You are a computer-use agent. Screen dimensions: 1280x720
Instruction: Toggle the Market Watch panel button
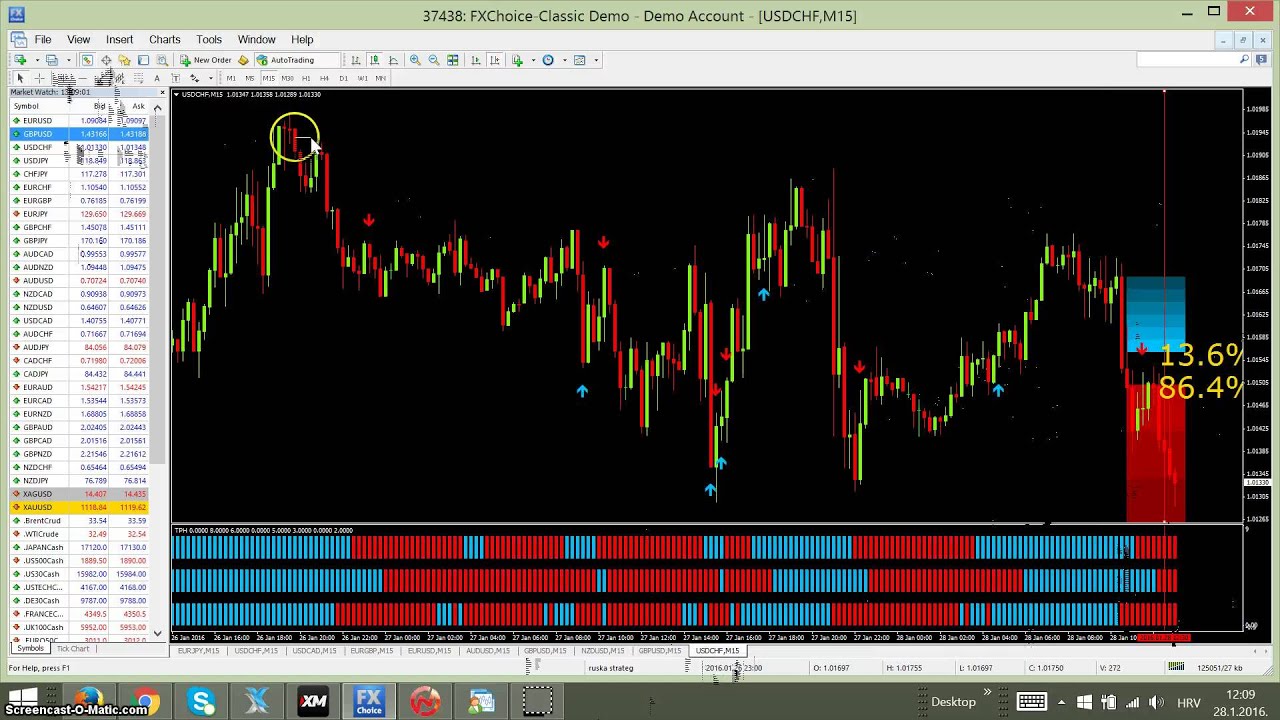point(87,60)
